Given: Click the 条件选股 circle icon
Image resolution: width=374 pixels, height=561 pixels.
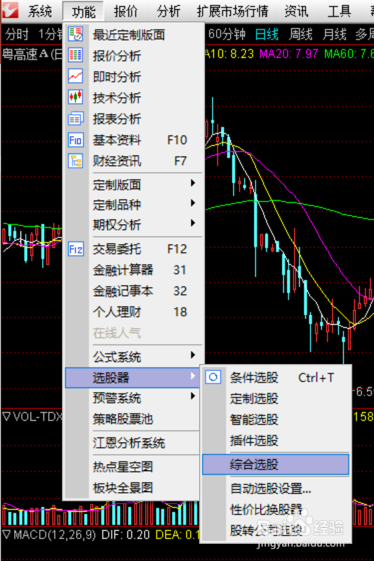Looking at the screenshot, I should 213,377.
